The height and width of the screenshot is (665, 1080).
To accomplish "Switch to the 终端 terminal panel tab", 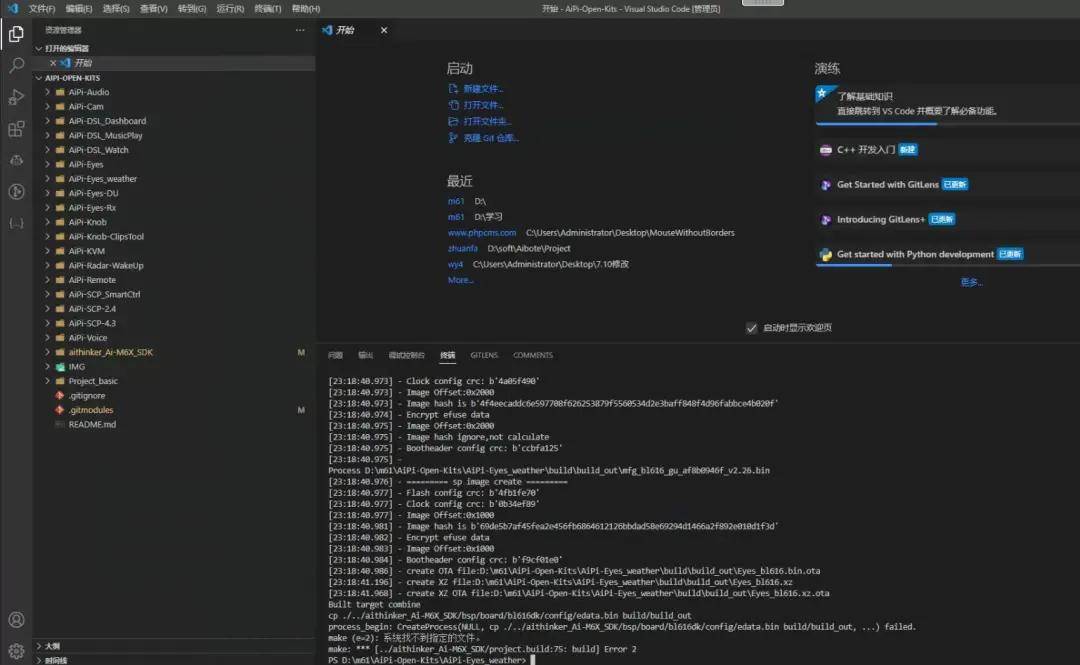I will tap(448, 356).
